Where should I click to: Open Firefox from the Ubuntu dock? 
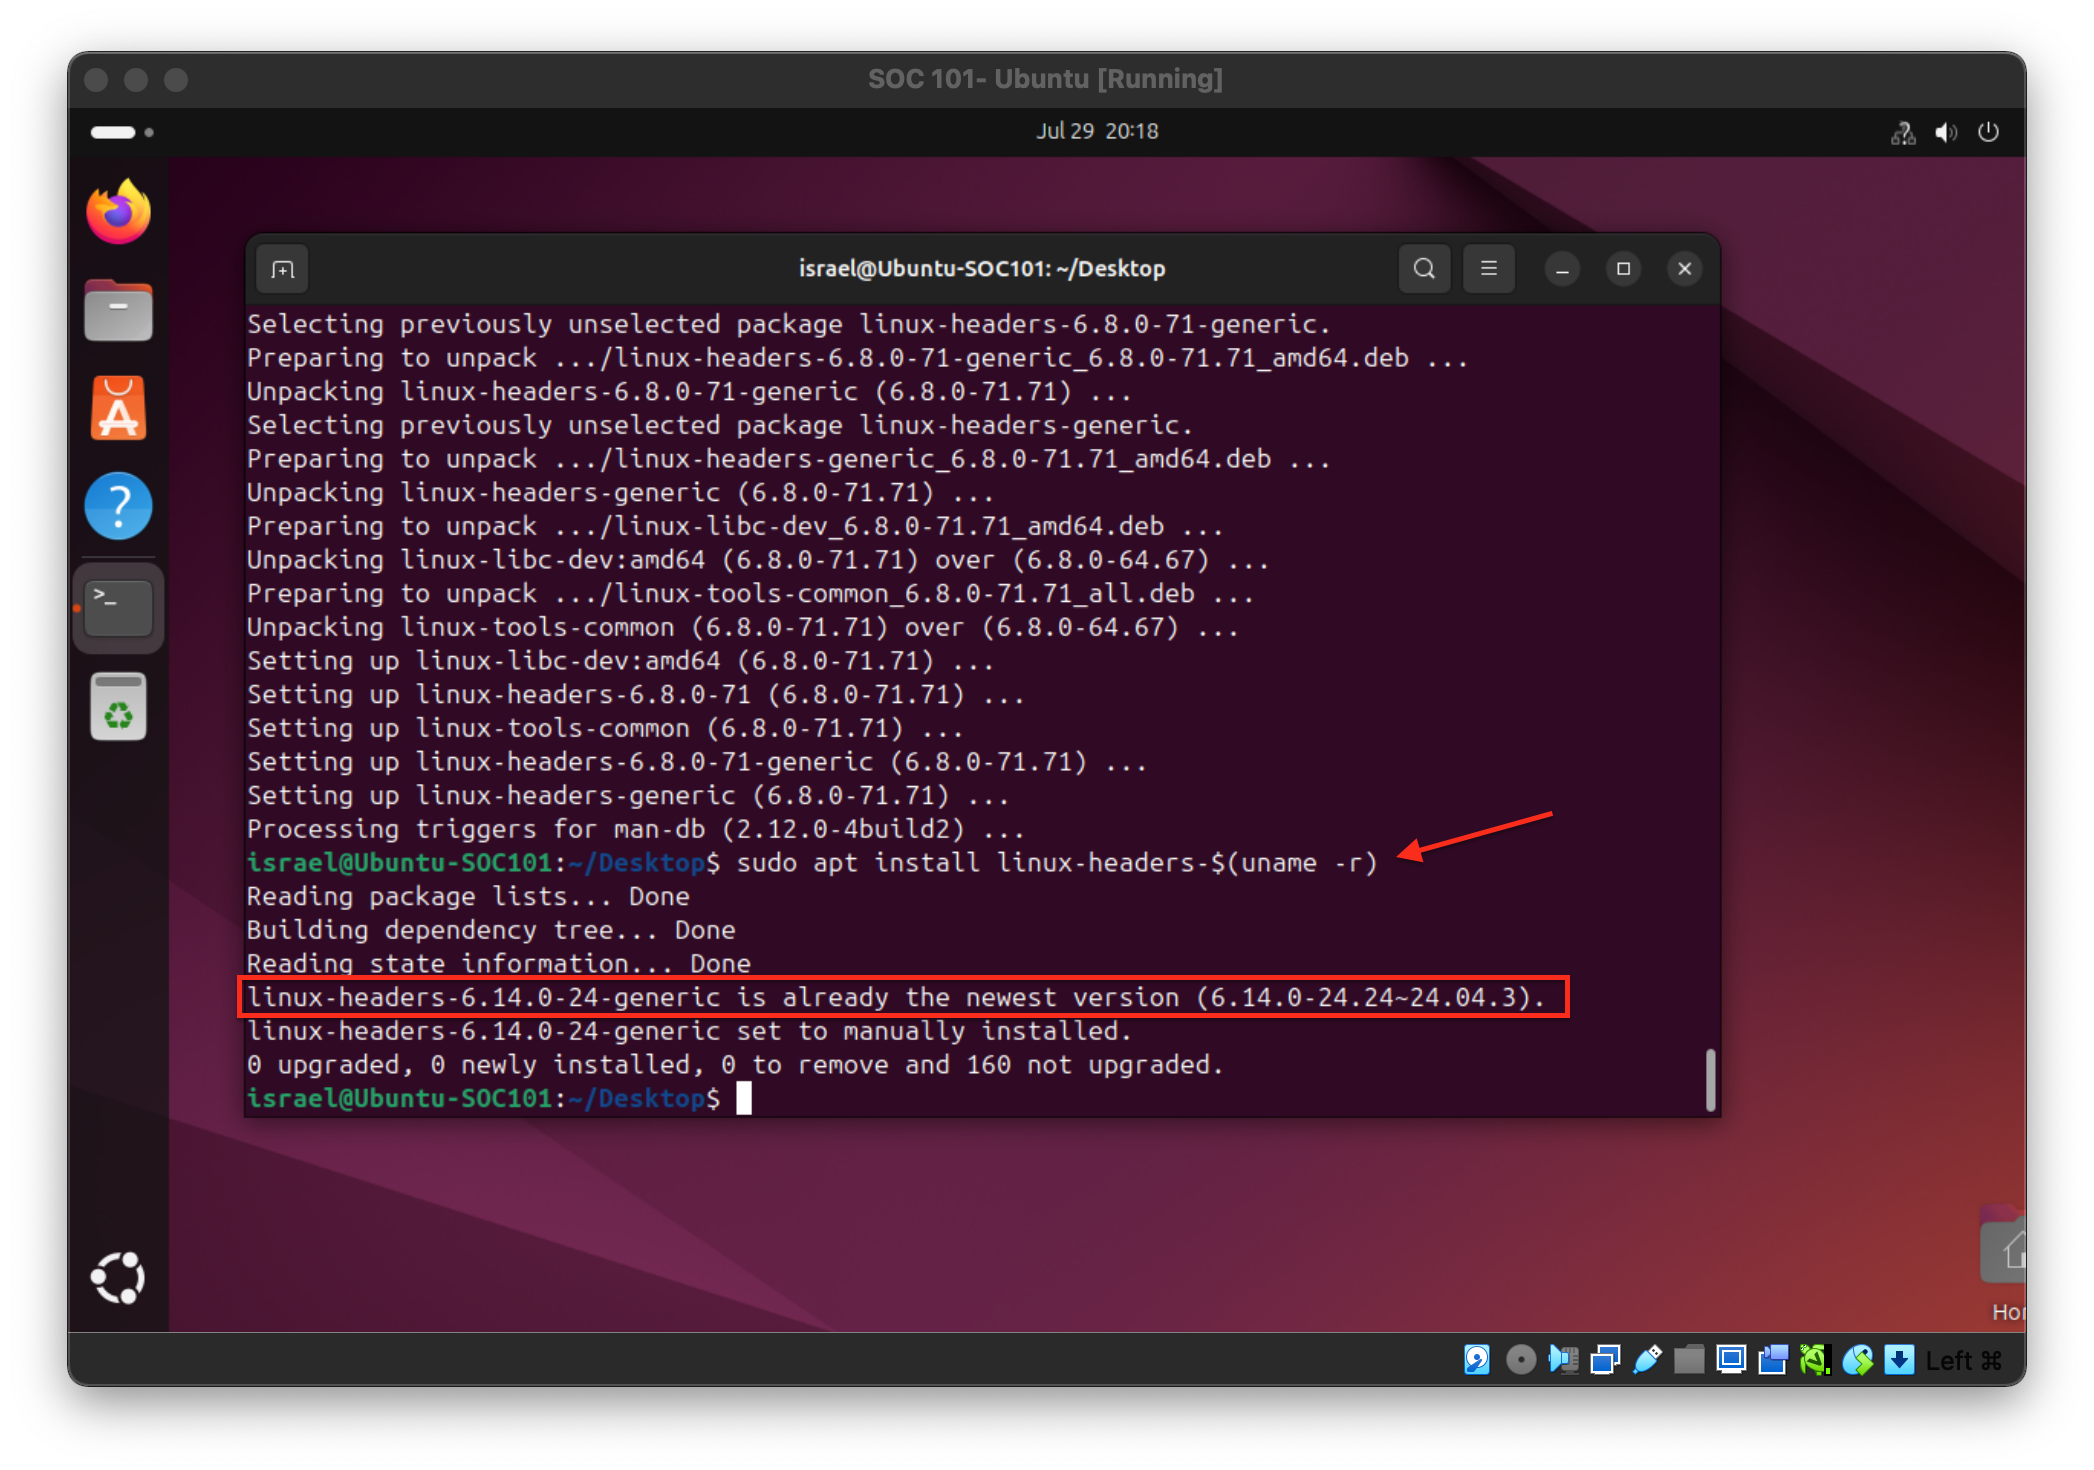118,212
